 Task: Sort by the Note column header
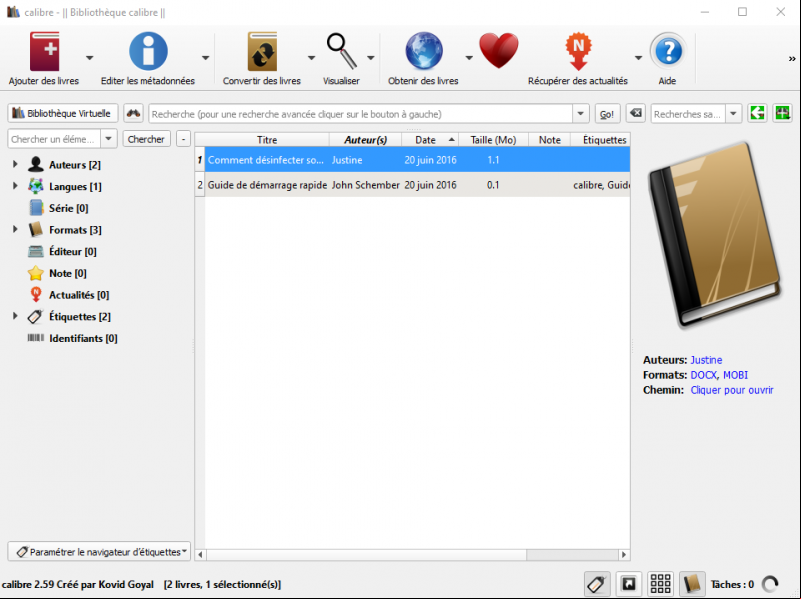point(549,139)
